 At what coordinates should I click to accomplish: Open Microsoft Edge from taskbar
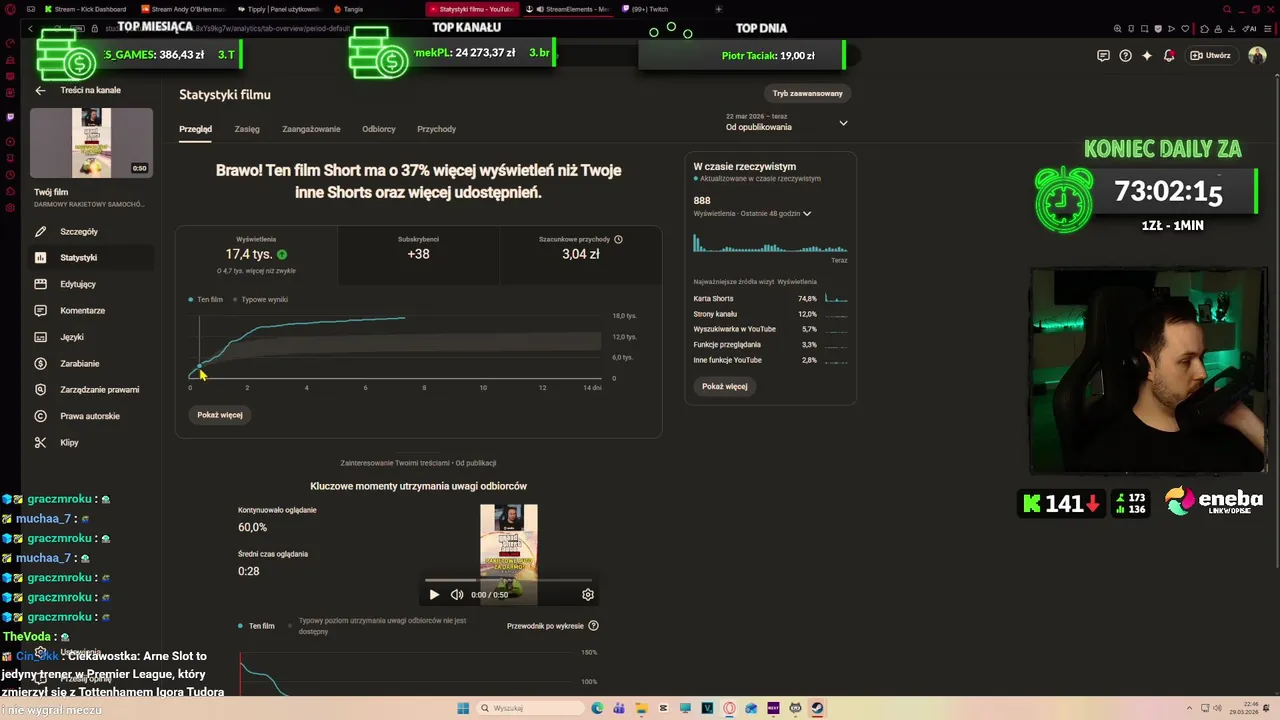597,708
